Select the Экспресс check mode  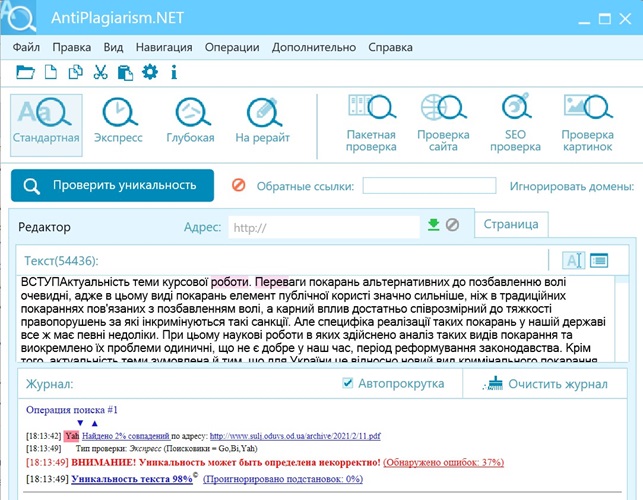point(118,120)
